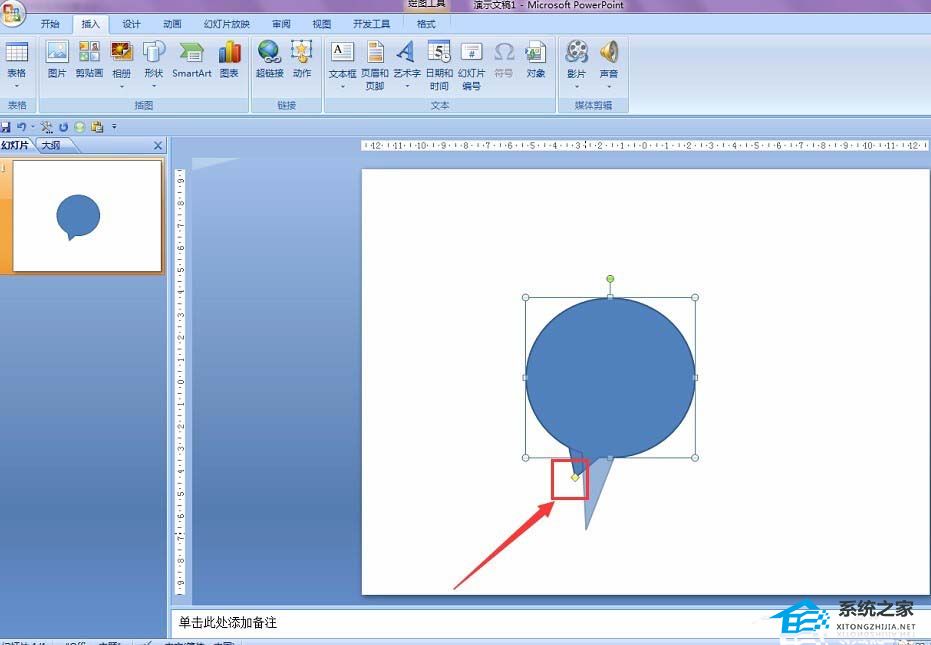Select the Insert (插入) tab
931x645 pixels.
coord(90,24)
